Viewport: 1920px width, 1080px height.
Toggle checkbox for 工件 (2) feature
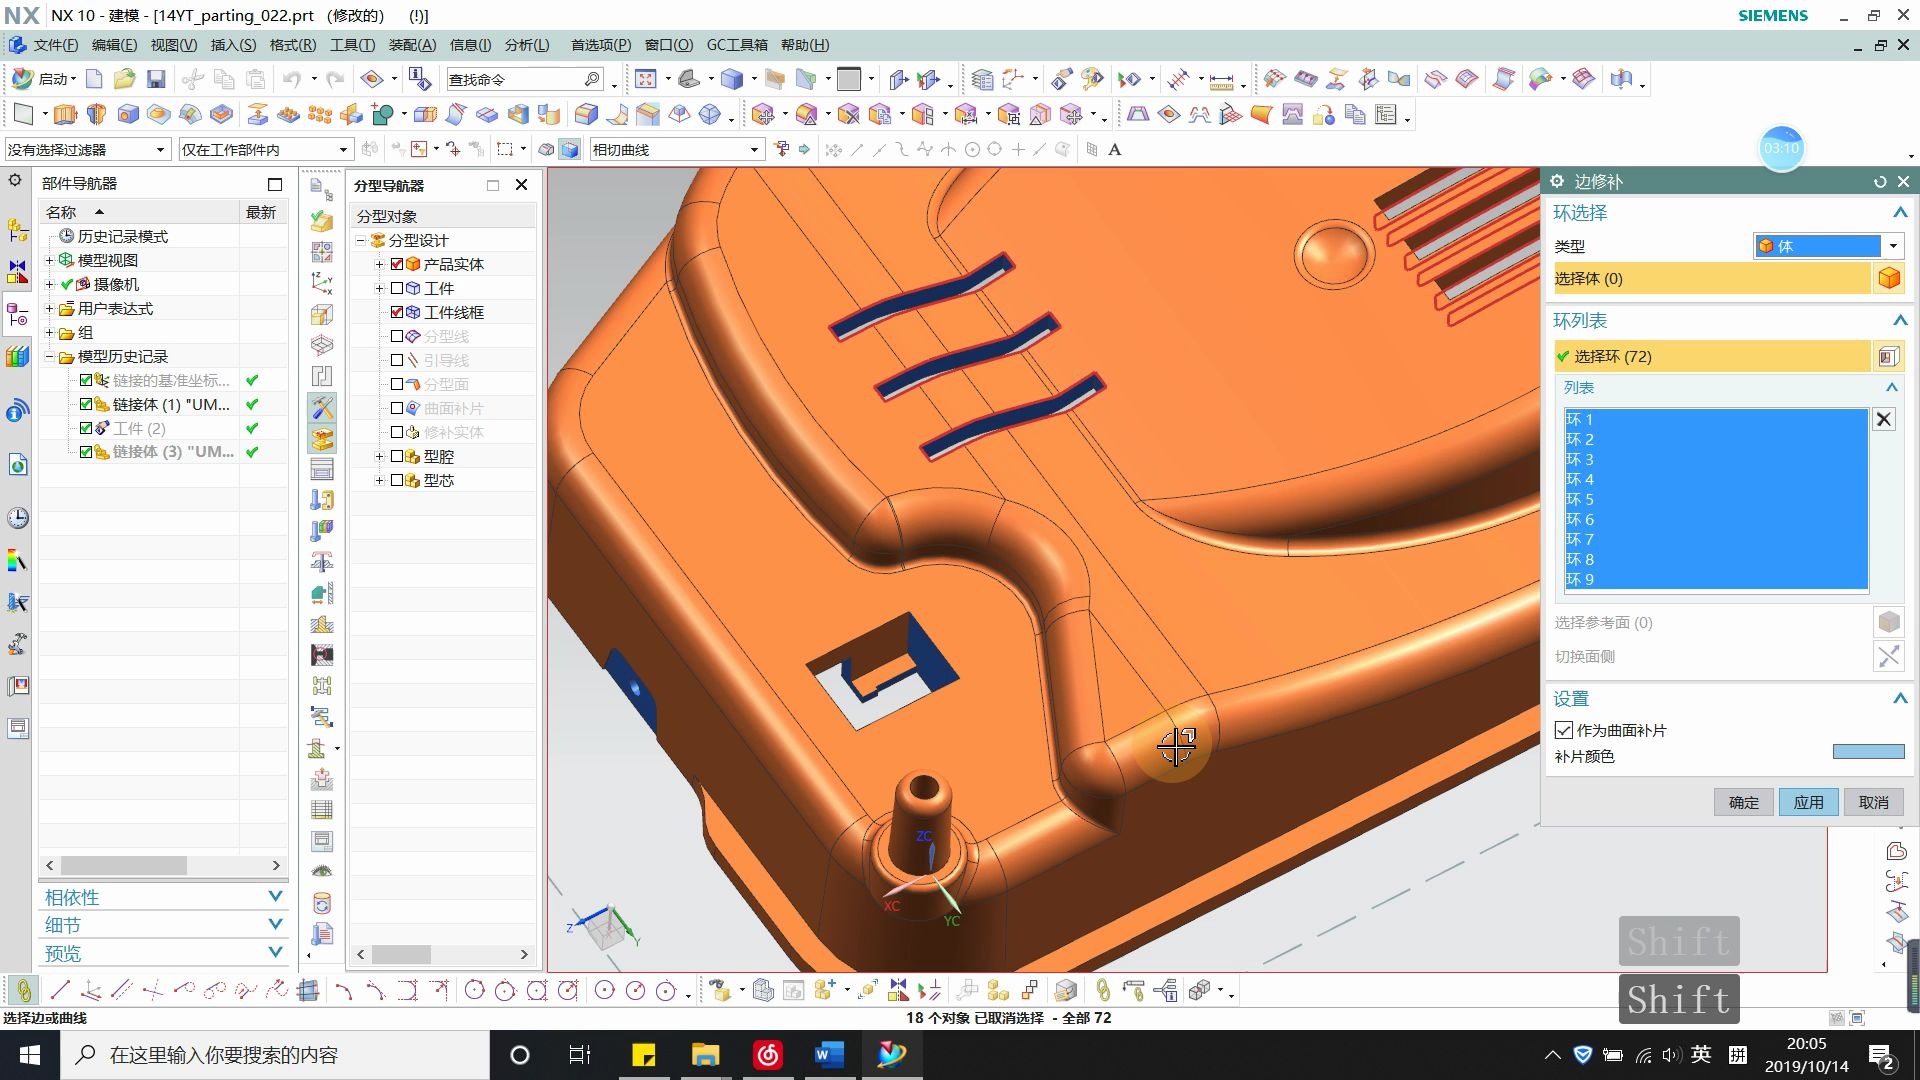(86, 428)
